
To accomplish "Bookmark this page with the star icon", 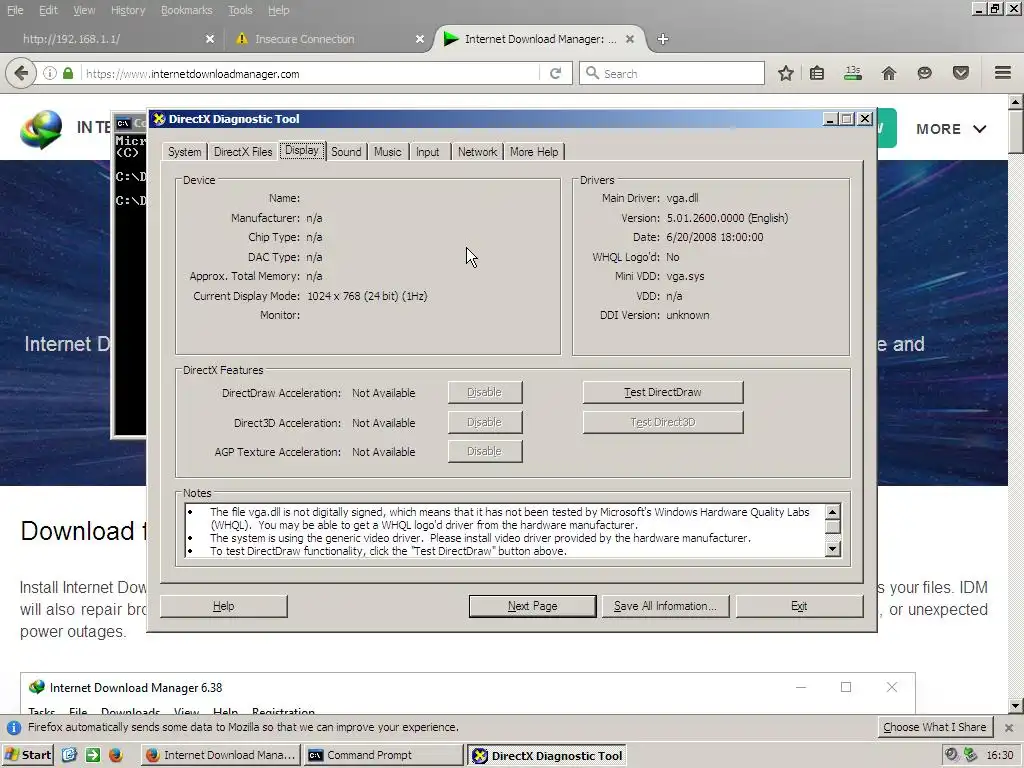I will pyautogui.click(x=786, y=73).
